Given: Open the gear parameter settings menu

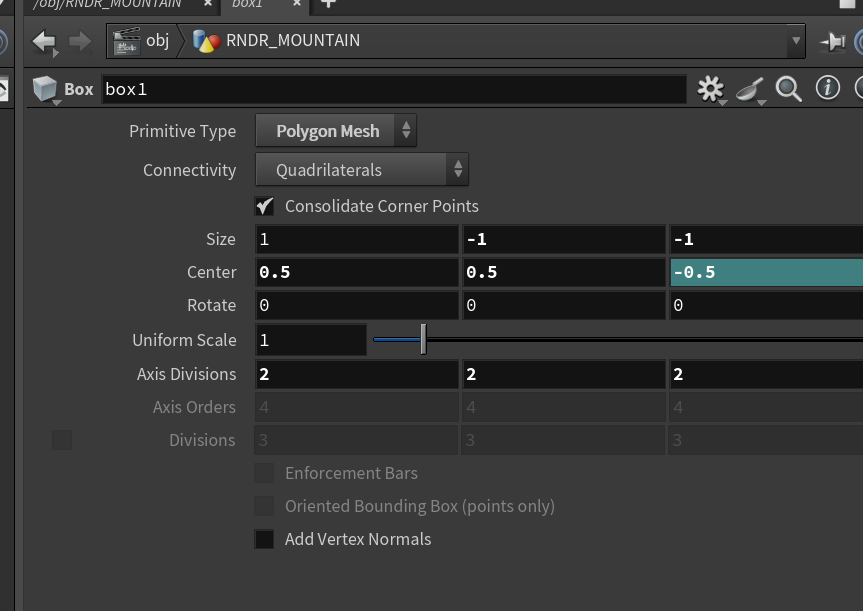Looking at the screenshot, I should point(711,89).
